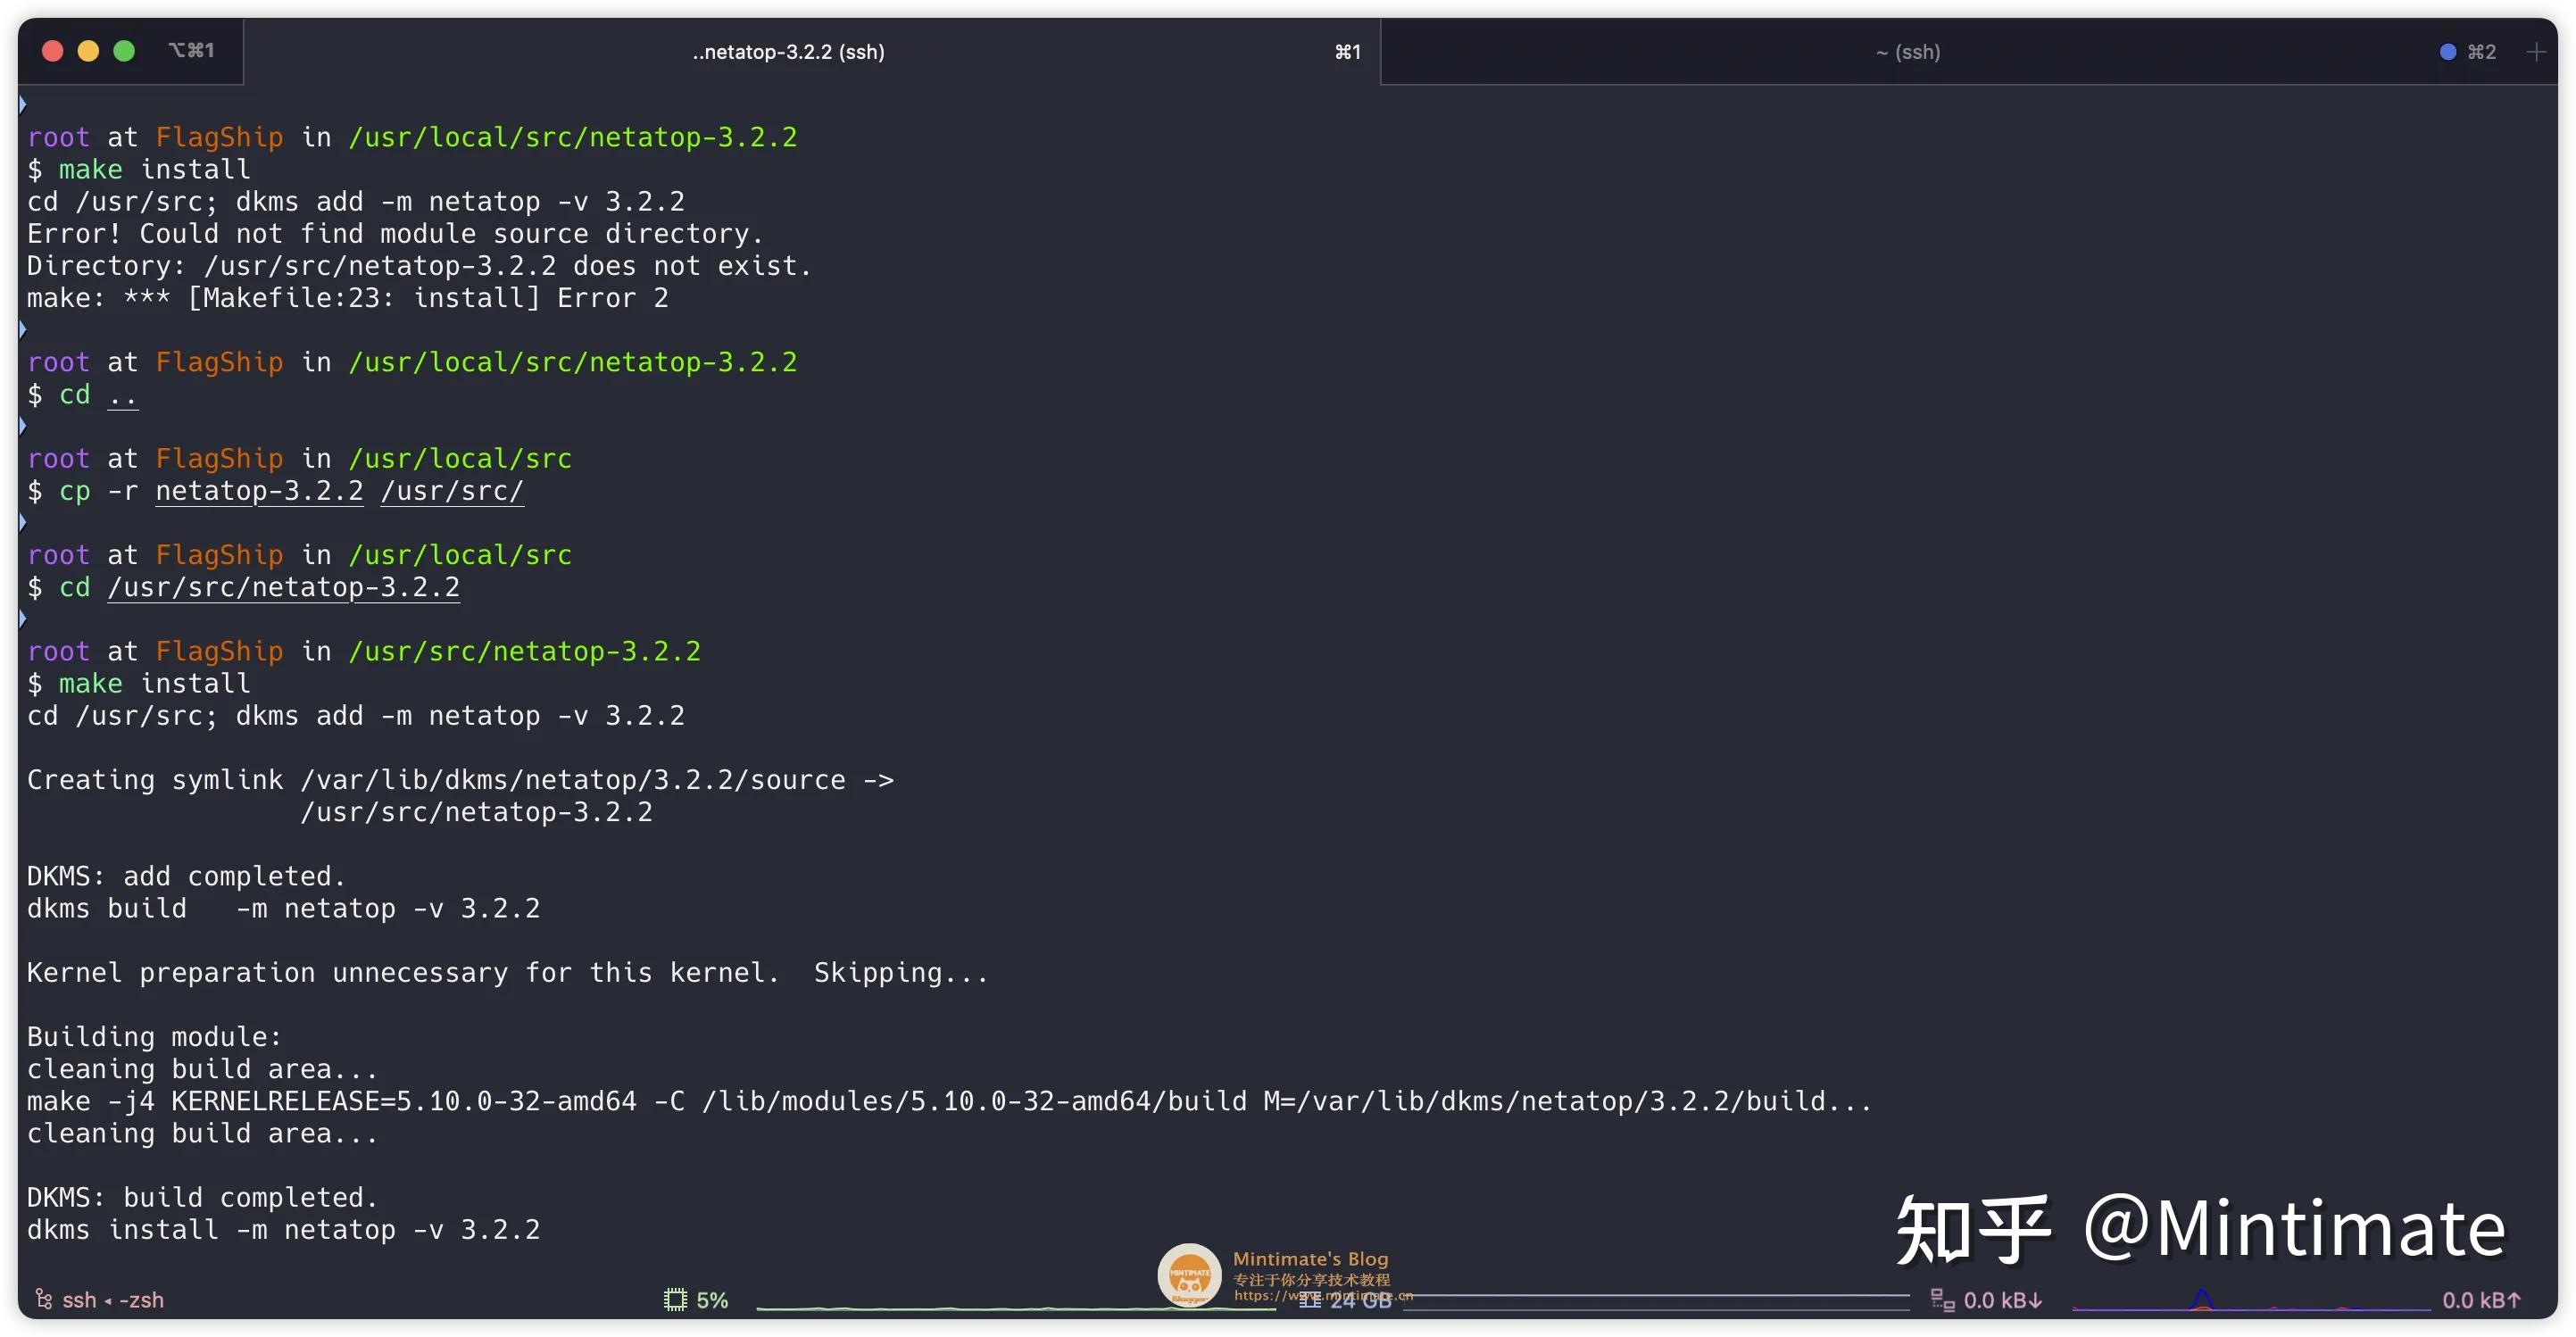2576x1337 pixels.
Task: Click the prompt mark before 'cd /usr/src/netatop-3.2.2'
Action: pyautogui.click(x=22, y=522)
